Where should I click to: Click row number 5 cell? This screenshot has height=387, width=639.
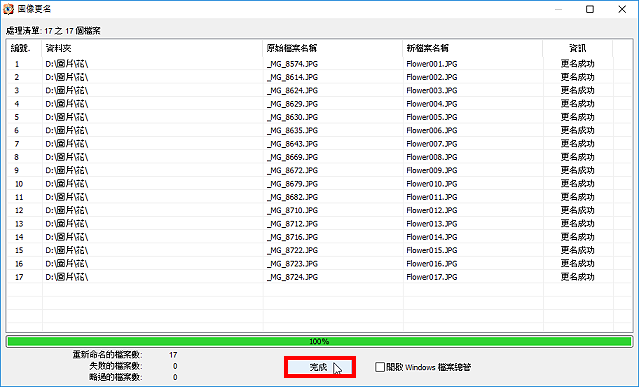point(17,117)
